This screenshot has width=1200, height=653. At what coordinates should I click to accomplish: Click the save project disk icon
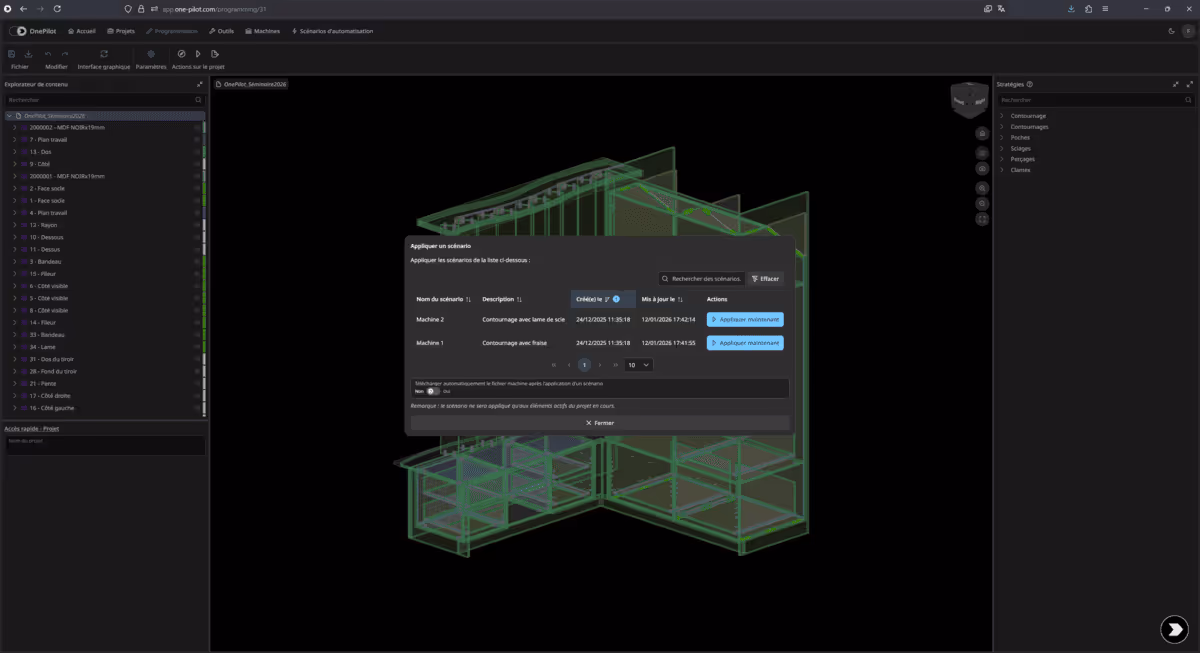pos(11,54)
